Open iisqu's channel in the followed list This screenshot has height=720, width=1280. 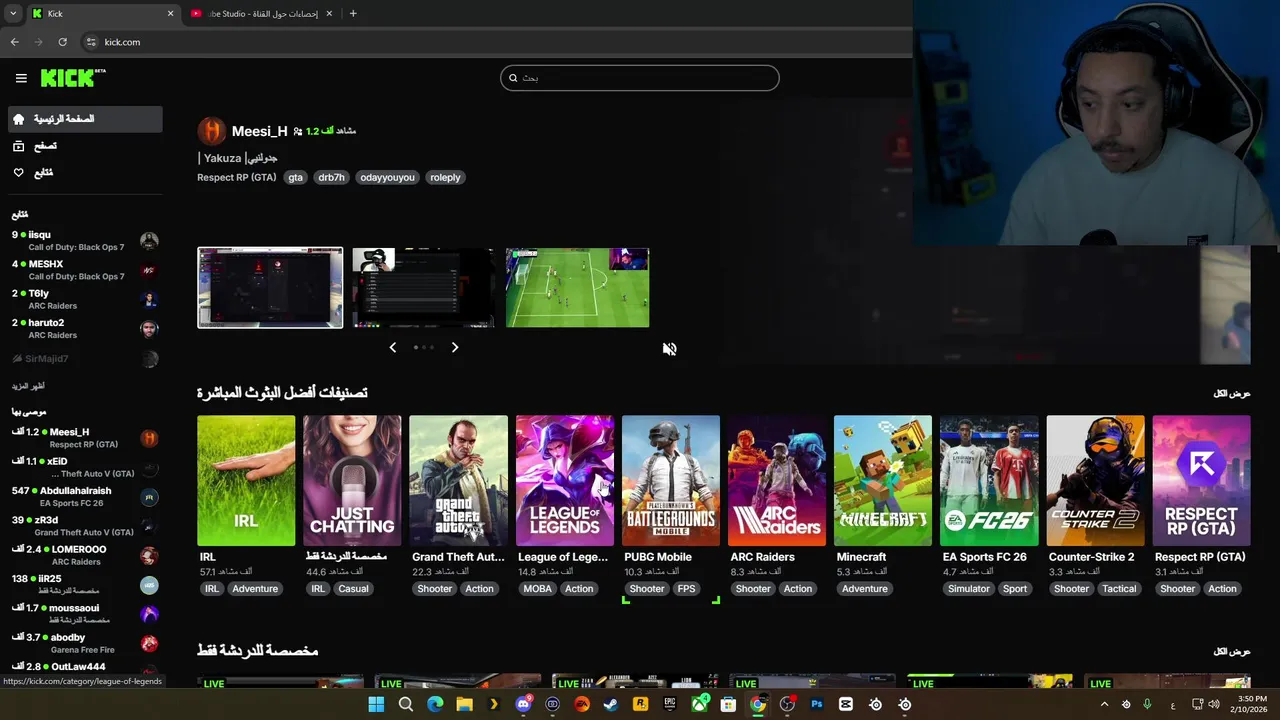[x=85, y=241]
